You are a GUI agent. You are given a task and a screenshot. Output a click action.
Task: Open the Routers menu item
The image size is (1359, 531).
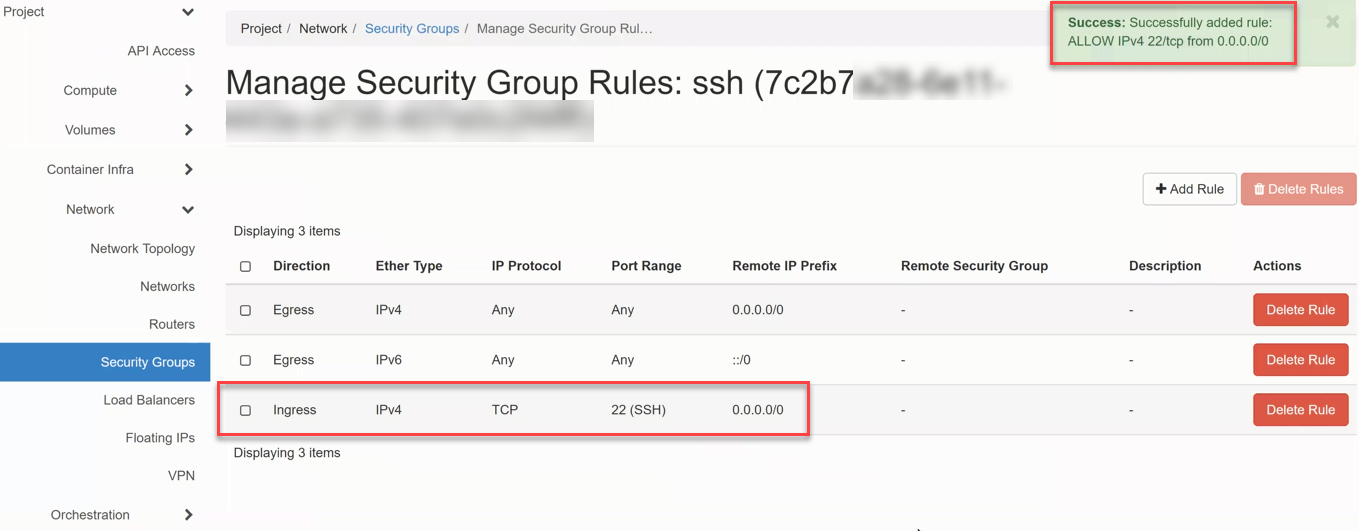(x=172, y=324)
